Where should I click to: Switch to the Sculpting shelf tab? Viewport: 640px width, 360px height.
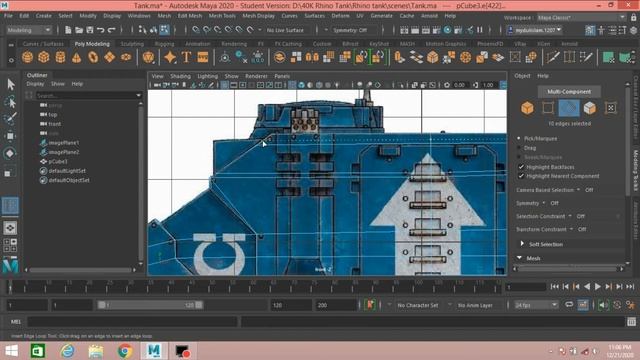click(x=132, y=44)
